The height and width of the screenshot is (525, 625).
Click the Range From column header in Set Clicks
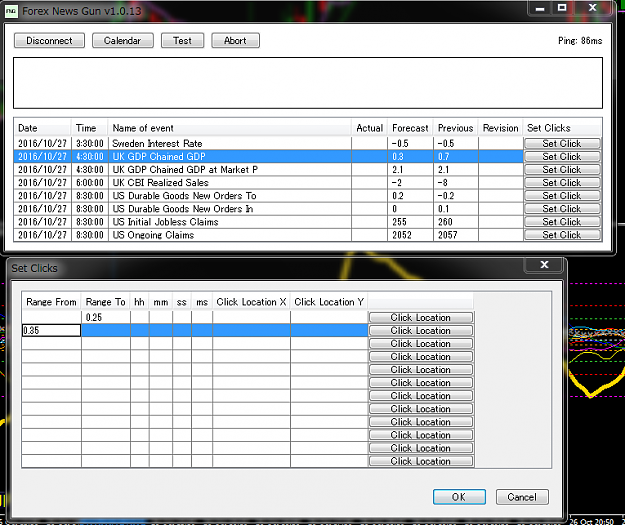[51, 302]
